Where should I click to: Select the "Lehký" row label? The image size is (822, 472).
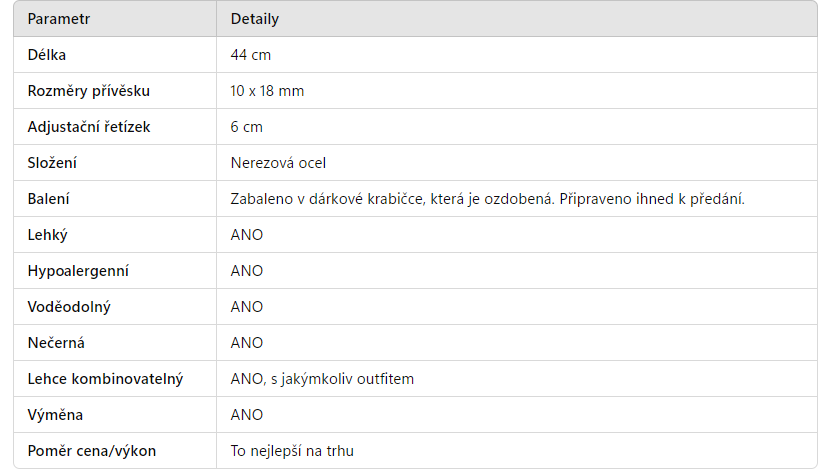click(x=48, y=235)
